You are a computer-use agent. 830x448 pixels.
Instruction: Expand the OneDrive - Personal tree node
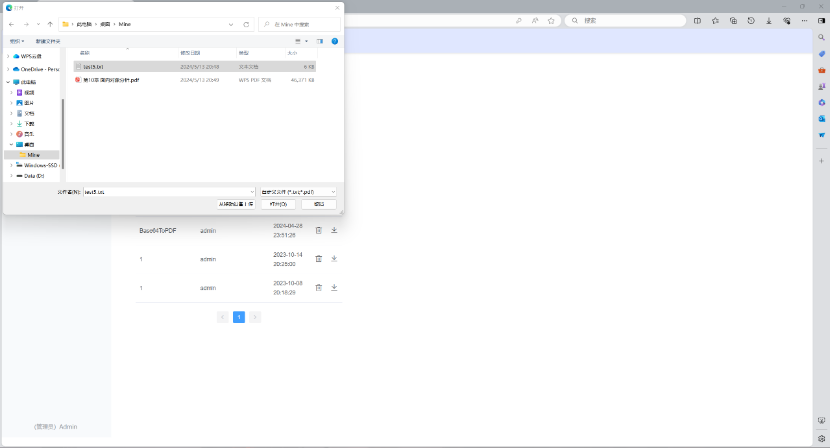click(8, 69)
